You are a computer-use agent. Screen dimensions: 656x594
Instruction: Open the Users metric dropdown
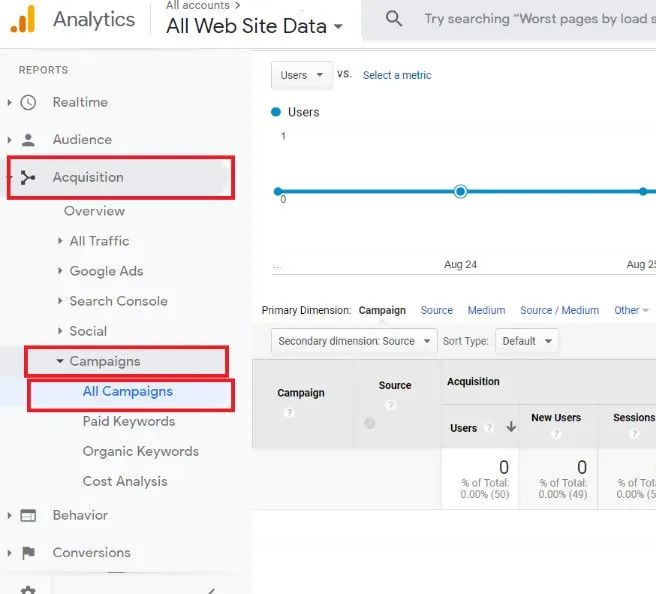click(x=302, y=75)
